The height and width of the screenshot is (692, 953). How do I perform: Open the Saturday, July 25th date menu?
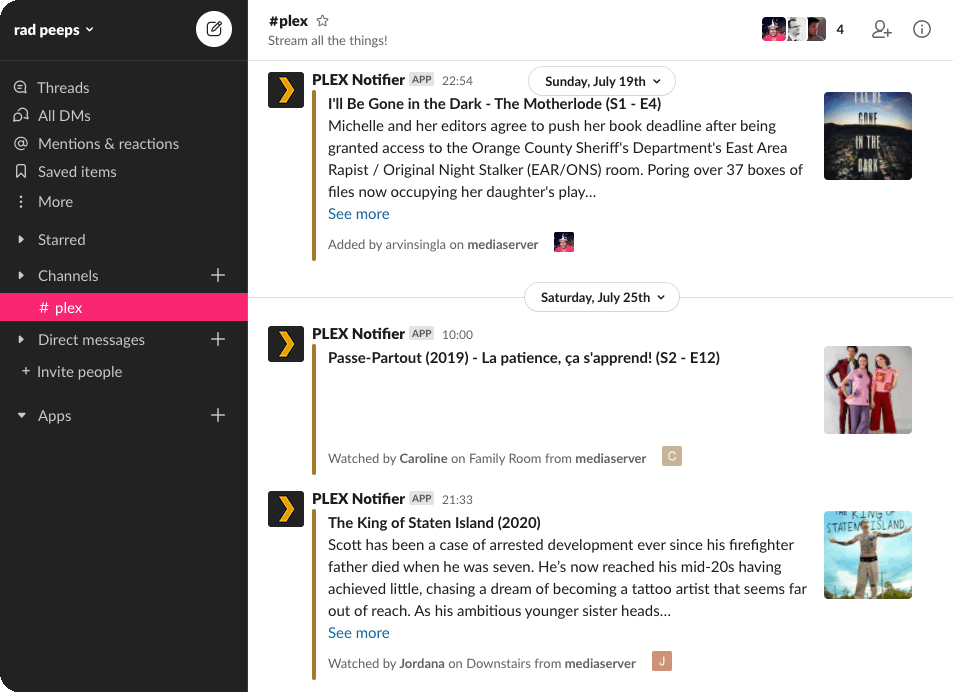click(x=601, y=297)
